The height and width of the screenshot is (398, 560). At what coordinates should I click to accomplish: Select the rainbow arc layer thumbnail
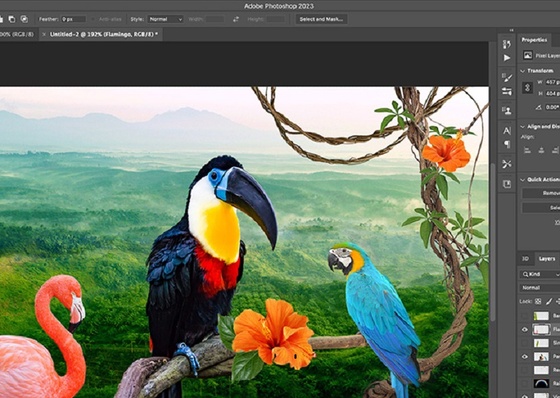[x=541, y=384]
